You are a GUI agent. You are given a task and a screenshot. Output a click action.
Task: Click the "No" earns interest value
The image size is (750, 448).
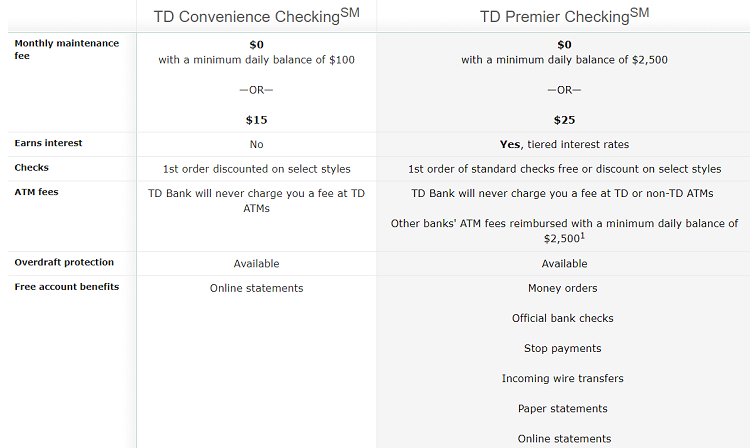(x=256, y=144)
